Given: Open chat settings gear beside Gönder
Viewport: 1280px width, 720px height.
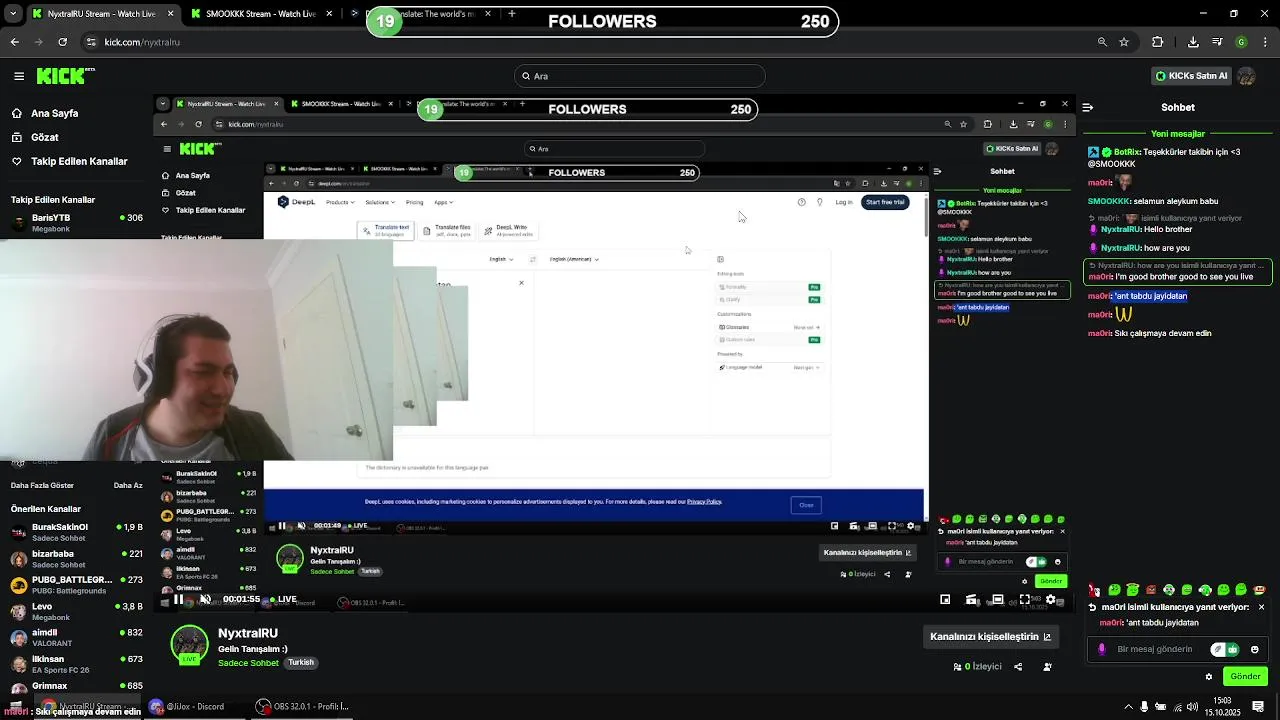Looking at the screenshot, I should pos(1209,677).
